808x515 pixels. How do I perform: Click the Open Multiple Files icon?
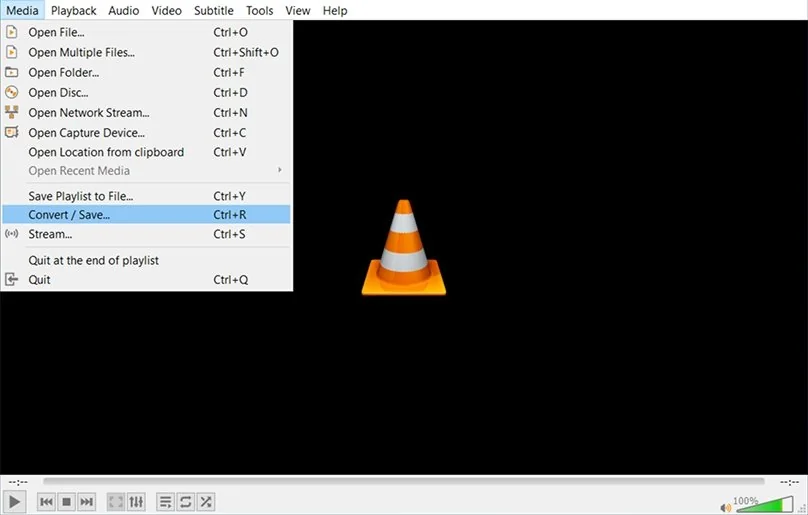coord(11,52)
